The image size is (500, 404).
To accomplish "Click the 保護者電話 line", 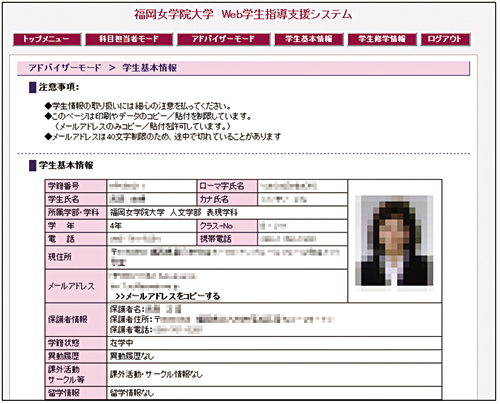I will (x=156, y=330).
